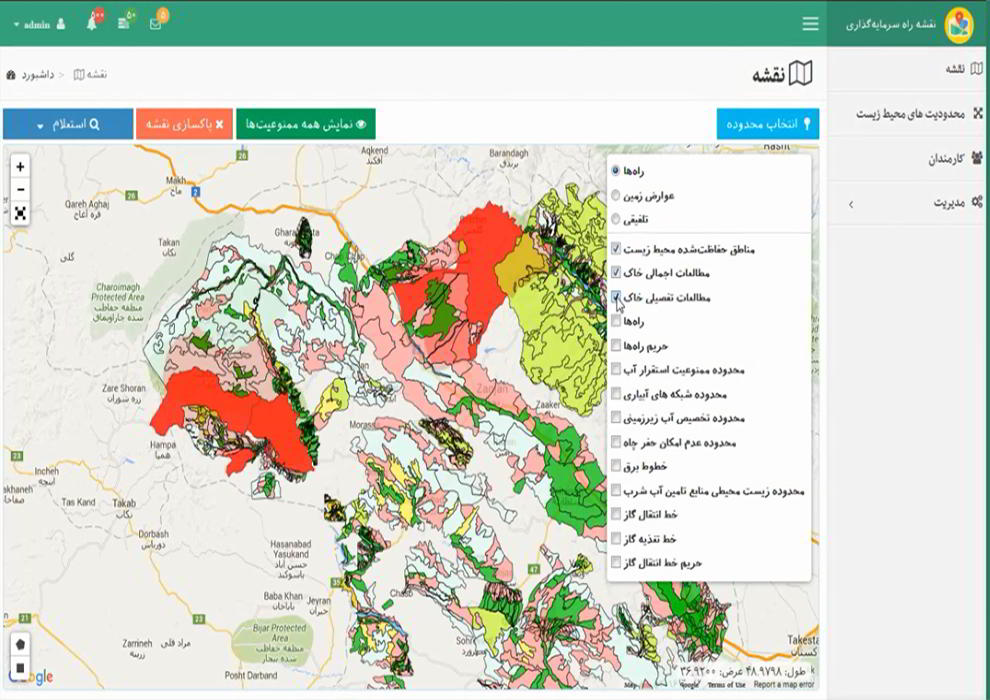The image size is (990, 700).
Task: Open the admin user dropdown
Action: point(40,25)
